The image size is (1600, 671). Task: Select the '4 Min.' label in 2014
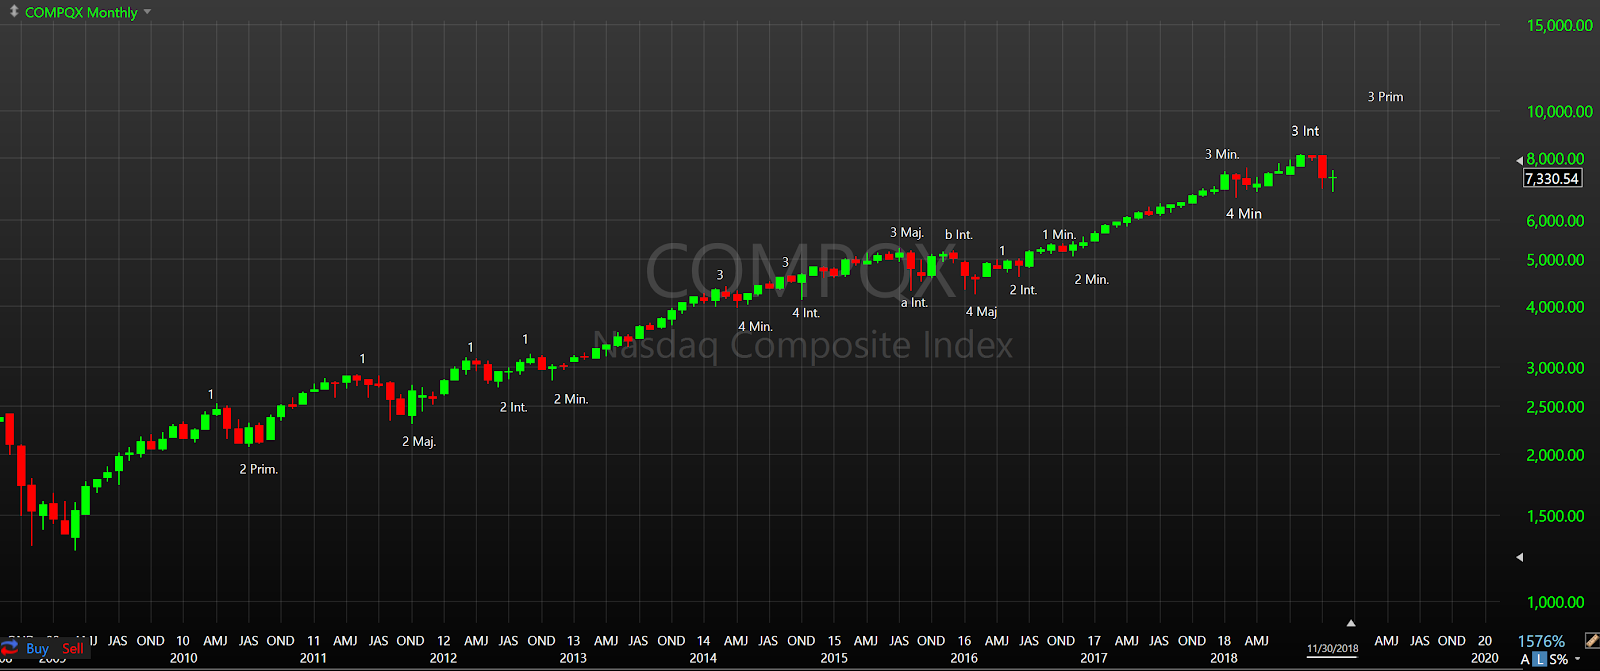coord(755,327)
